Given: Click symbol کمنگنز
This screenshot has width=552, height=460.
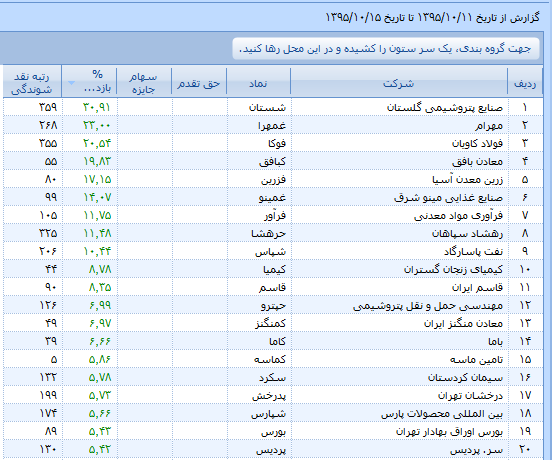Looking at the screenshot, I should click(270, 323).
